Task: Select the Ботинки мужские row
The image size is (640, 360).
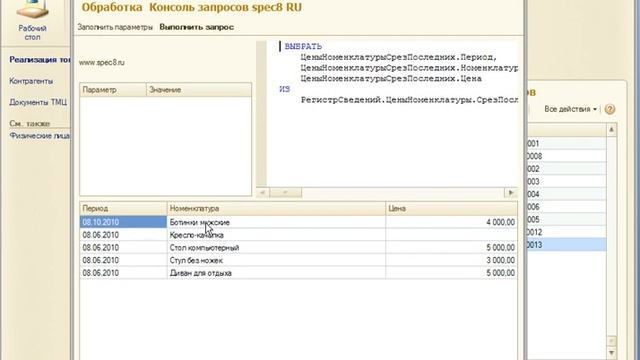Action: (298, 222)
